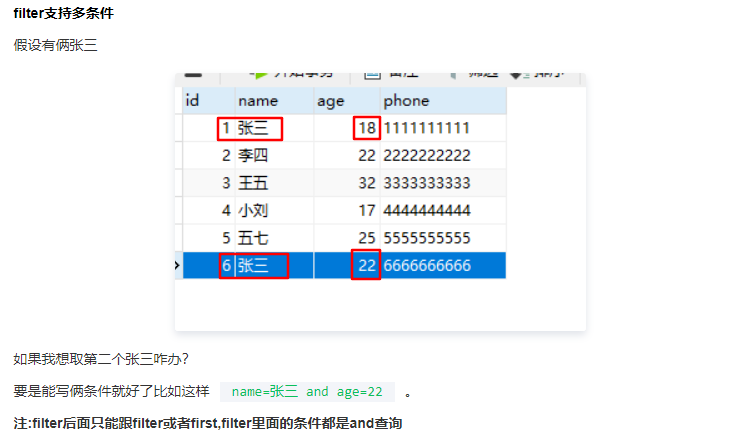
Task: Select phone cell 4444444444
Action: click(443, 211)
